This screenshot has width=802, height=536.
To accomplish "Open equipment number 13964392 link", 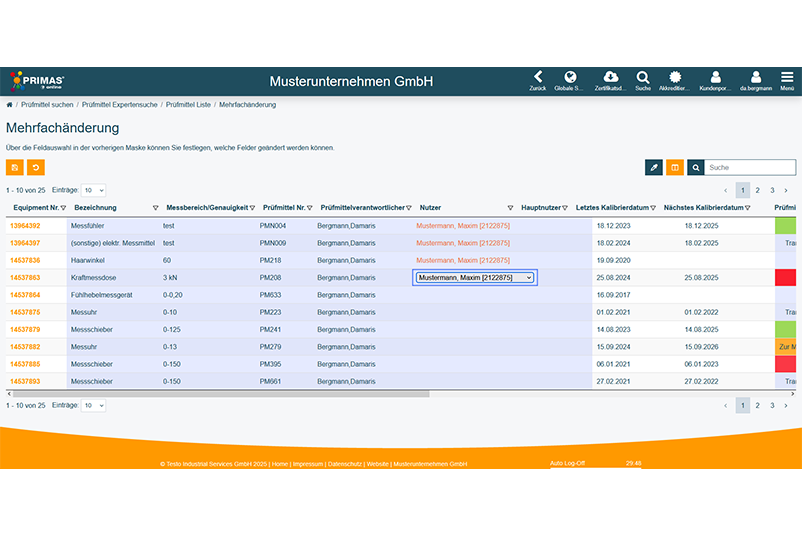I will click(x=25, y=226).
